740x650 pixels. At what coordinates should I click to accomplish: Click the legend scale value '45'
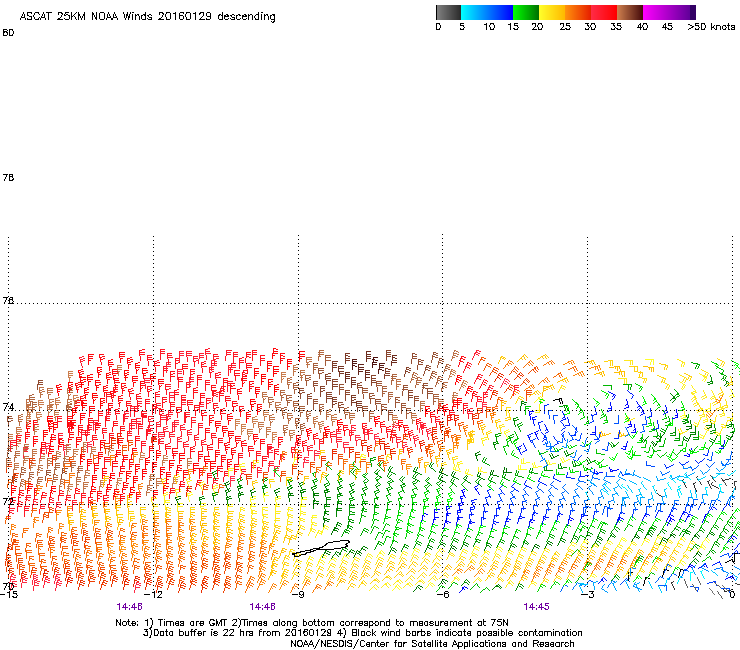tap(667, 27)
